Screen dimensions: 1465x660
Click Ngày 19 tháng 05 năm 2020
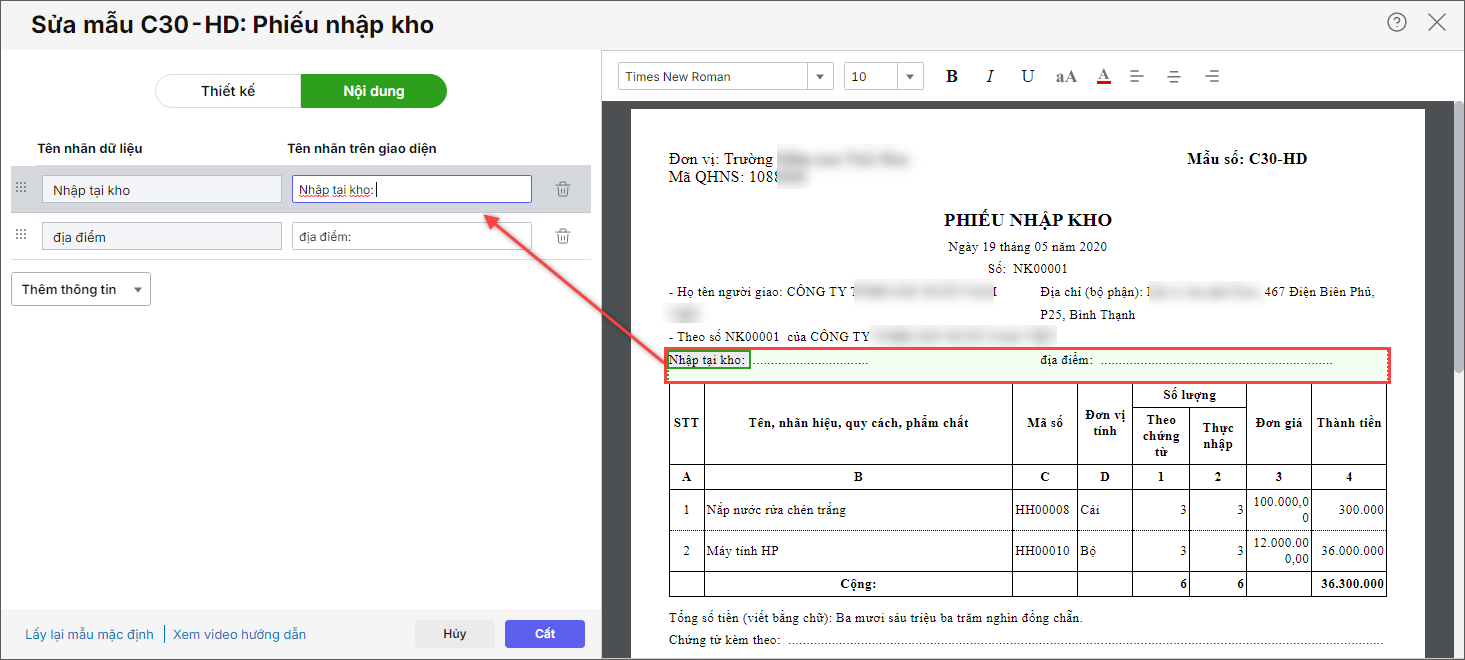coord(1027,246)
